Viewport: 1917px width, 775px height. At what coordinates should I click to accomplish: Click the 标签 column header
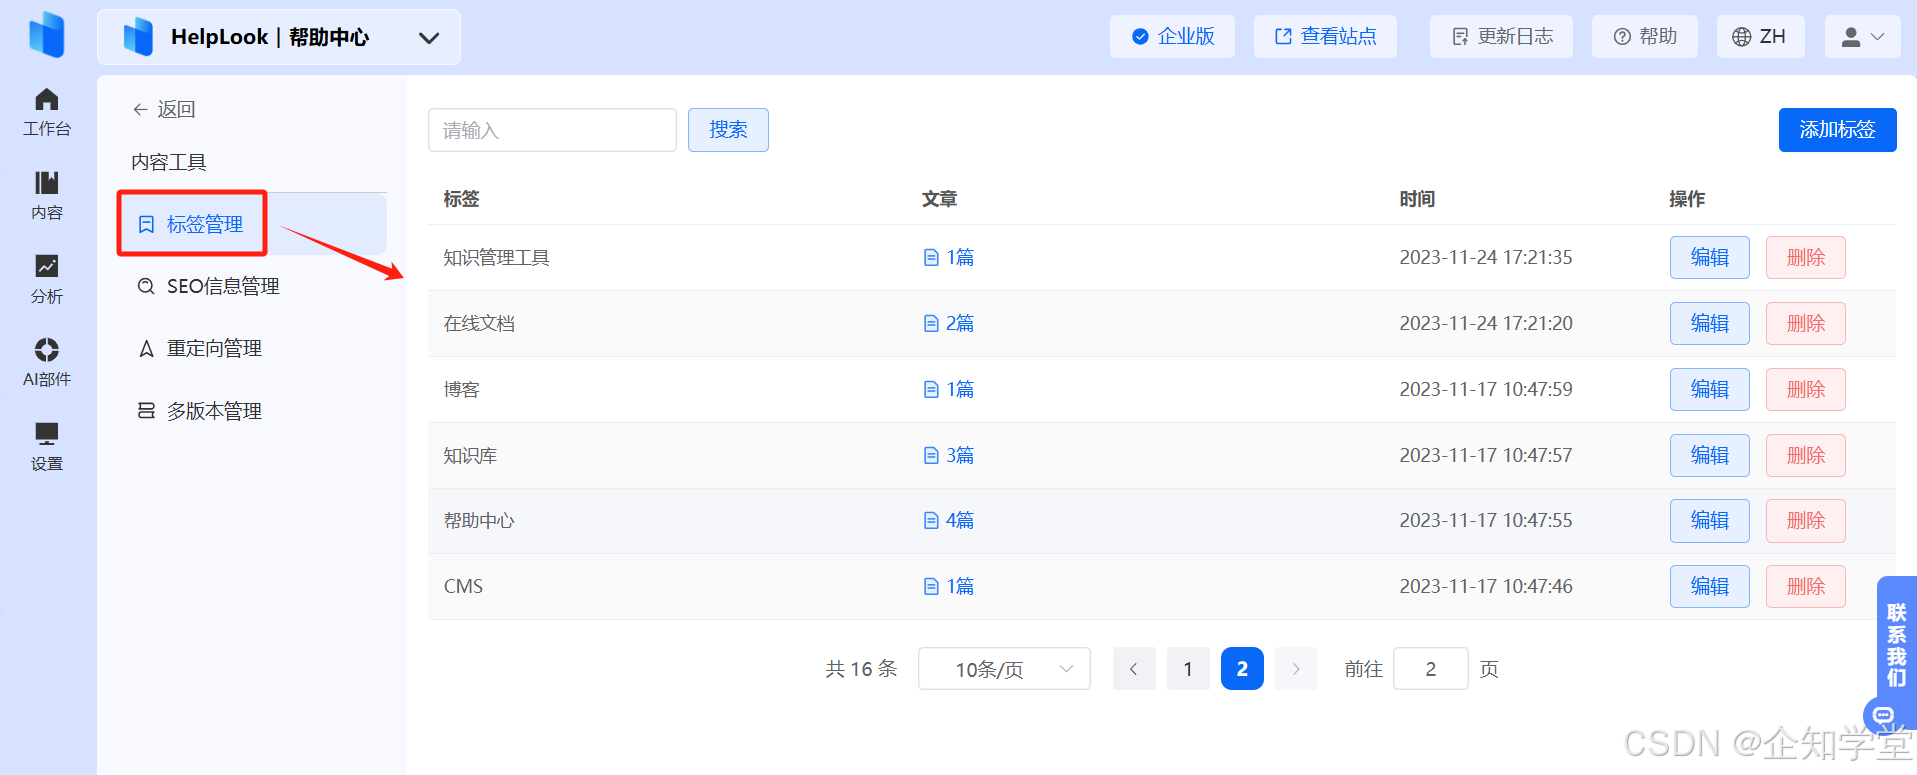pyautogui.click(x=461, y=199)
